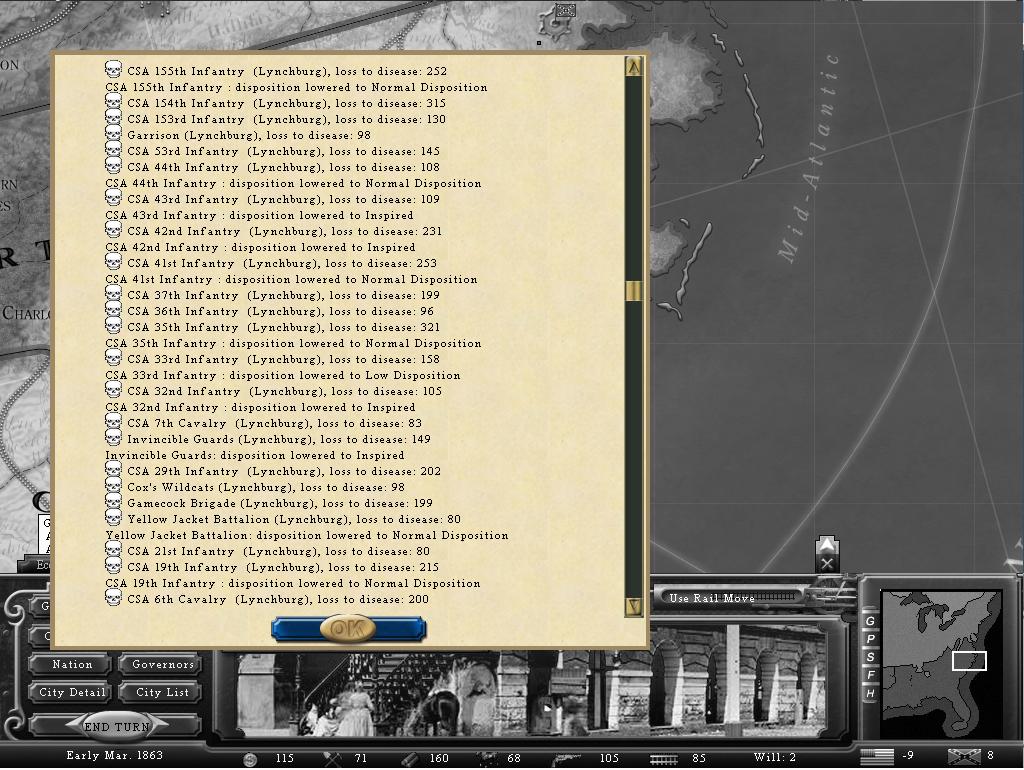Click the report scrollbar down arrow
Image resolution: width=1024 pixels, height=770 pixels.
[x=633, y=606]
